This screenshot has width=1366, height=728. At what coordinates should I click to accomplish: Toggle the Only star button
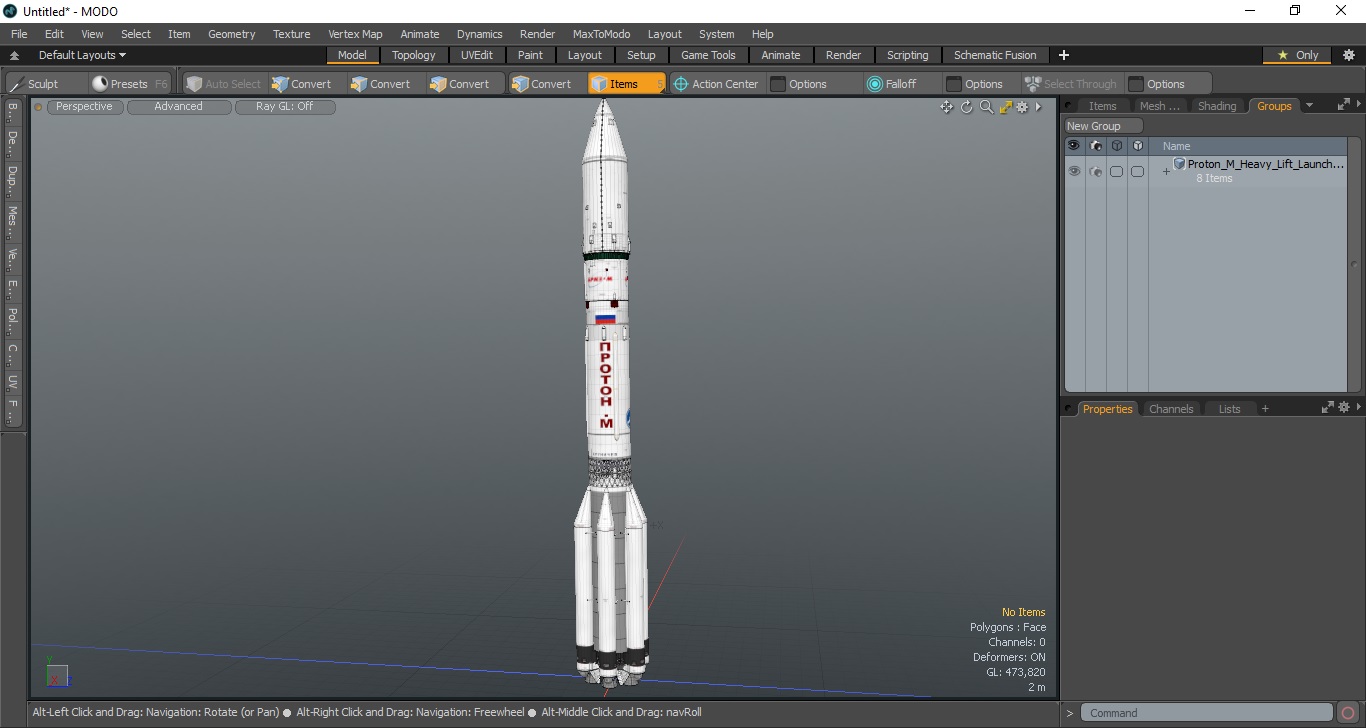pyautogui.click(x=1297, y=55)
